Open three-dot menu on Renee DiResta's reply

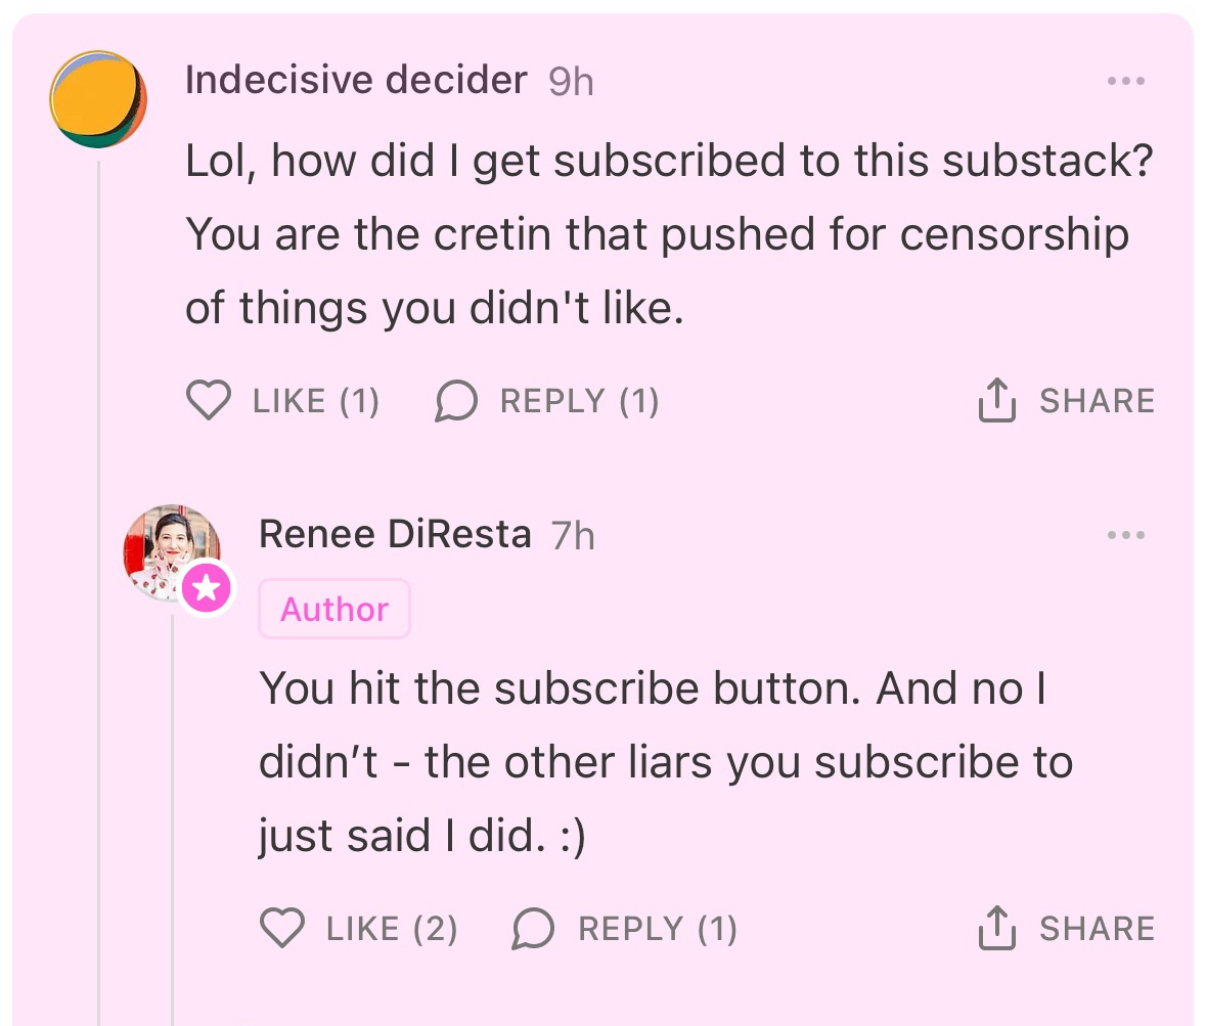pyautogui.click(x=1125, y=536)
